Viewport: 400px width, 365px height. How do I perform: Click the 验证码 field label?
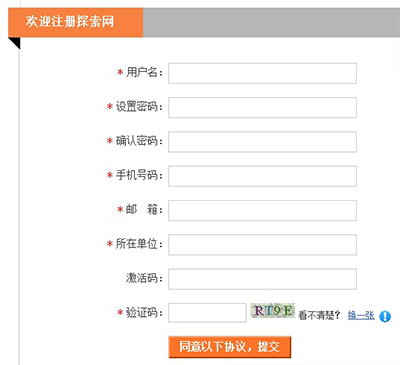[144, 313]
